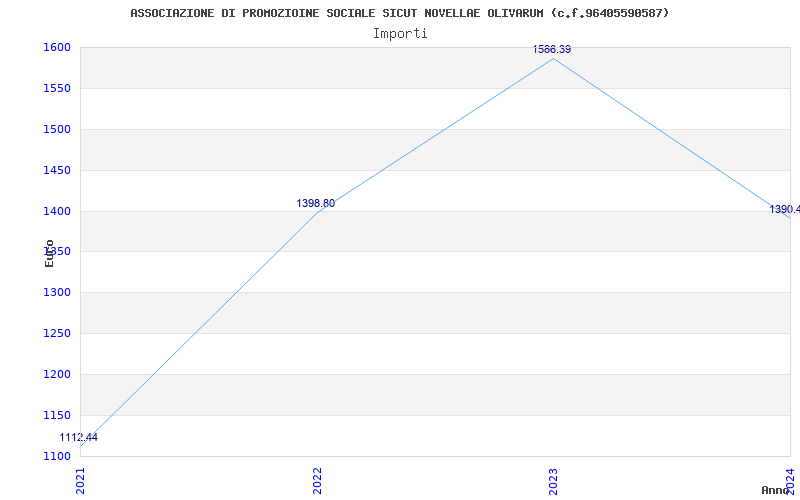Click the 1450 y-axis tick label

pos(57,170)
